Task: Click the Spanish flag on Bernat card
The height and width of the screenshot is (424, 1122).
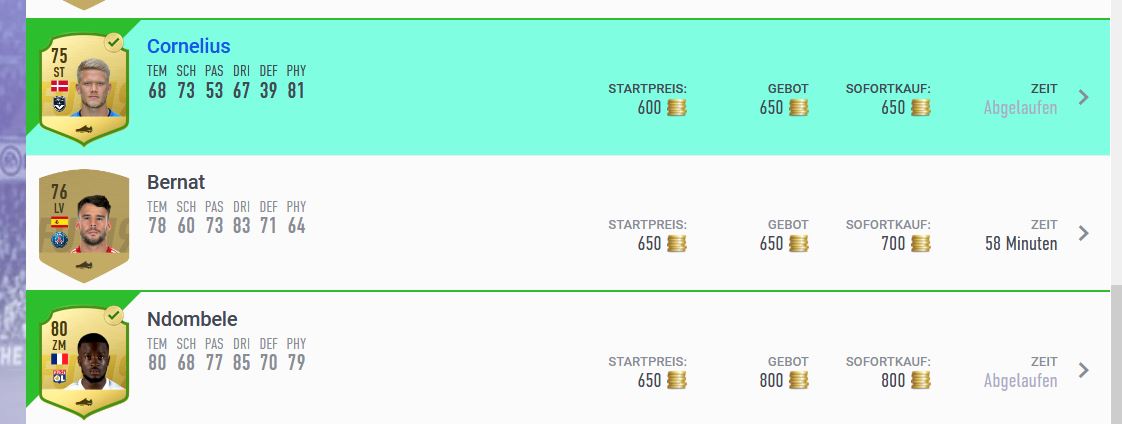Action: click(59, 222)
